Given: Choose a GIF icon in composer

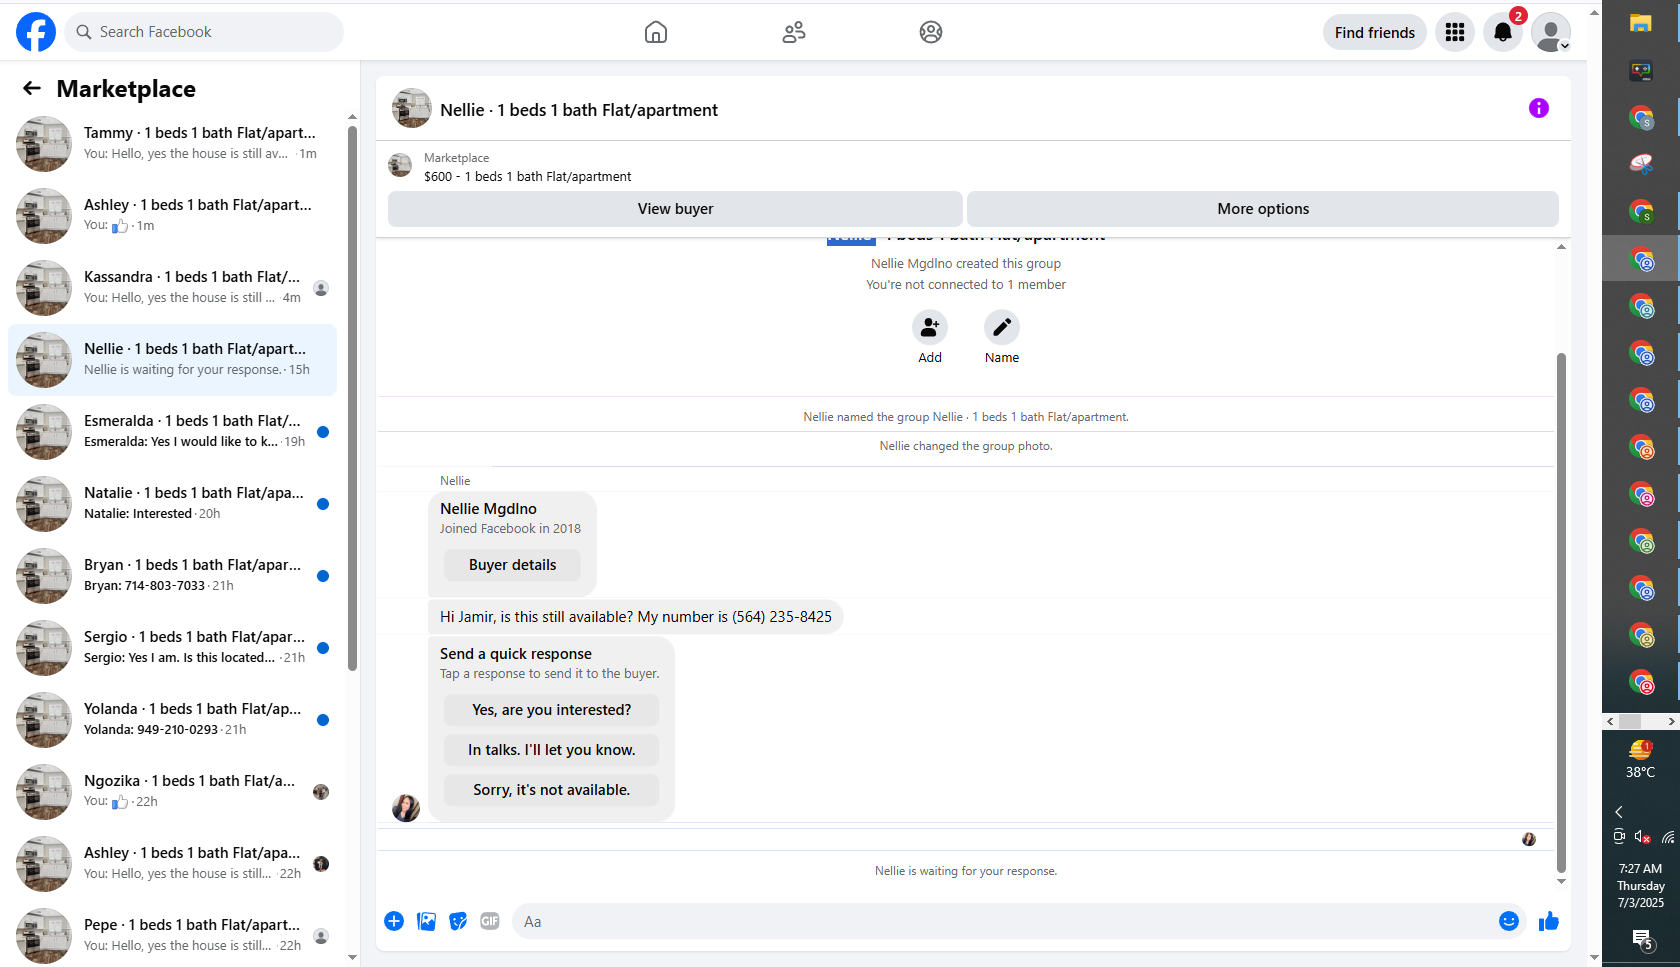Looking at the screenshot, I should [x=490, y=921].
